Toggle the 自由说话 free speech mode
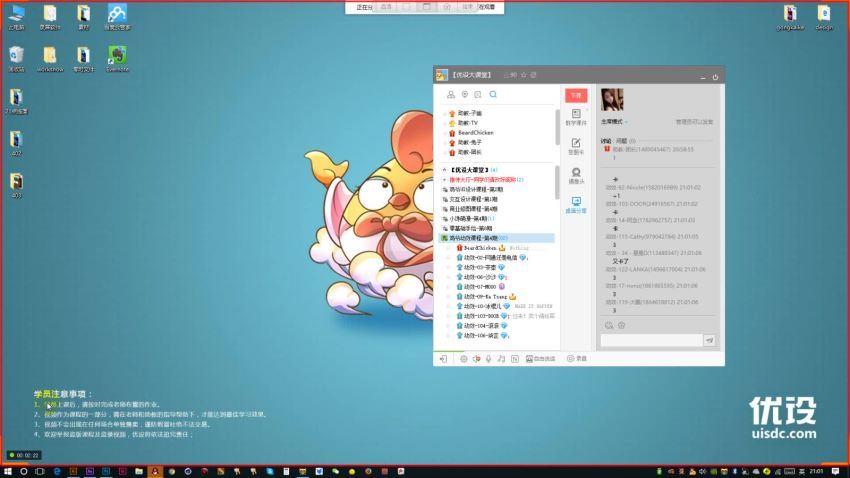 tap(540, 359)
